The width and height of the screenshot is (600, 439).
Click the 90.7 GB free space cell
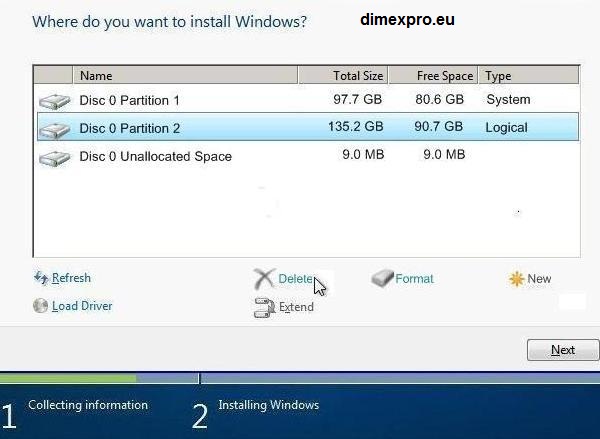(439, 127)
